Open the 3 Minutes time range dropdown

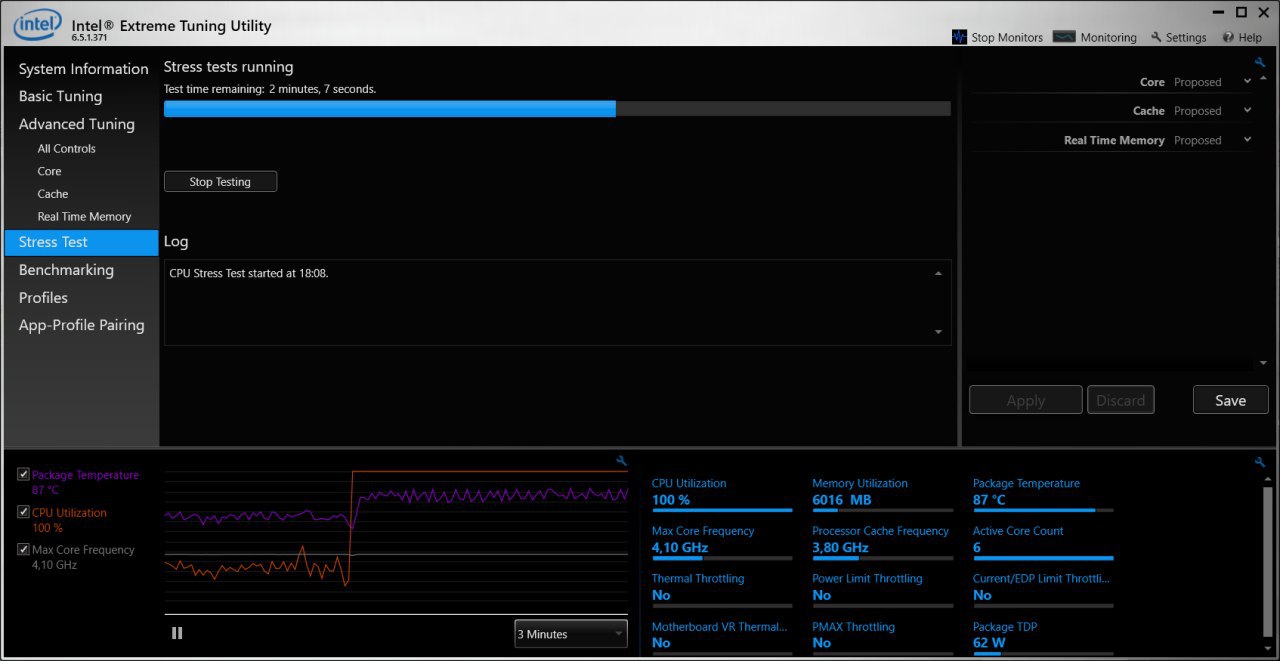[571, 634]
